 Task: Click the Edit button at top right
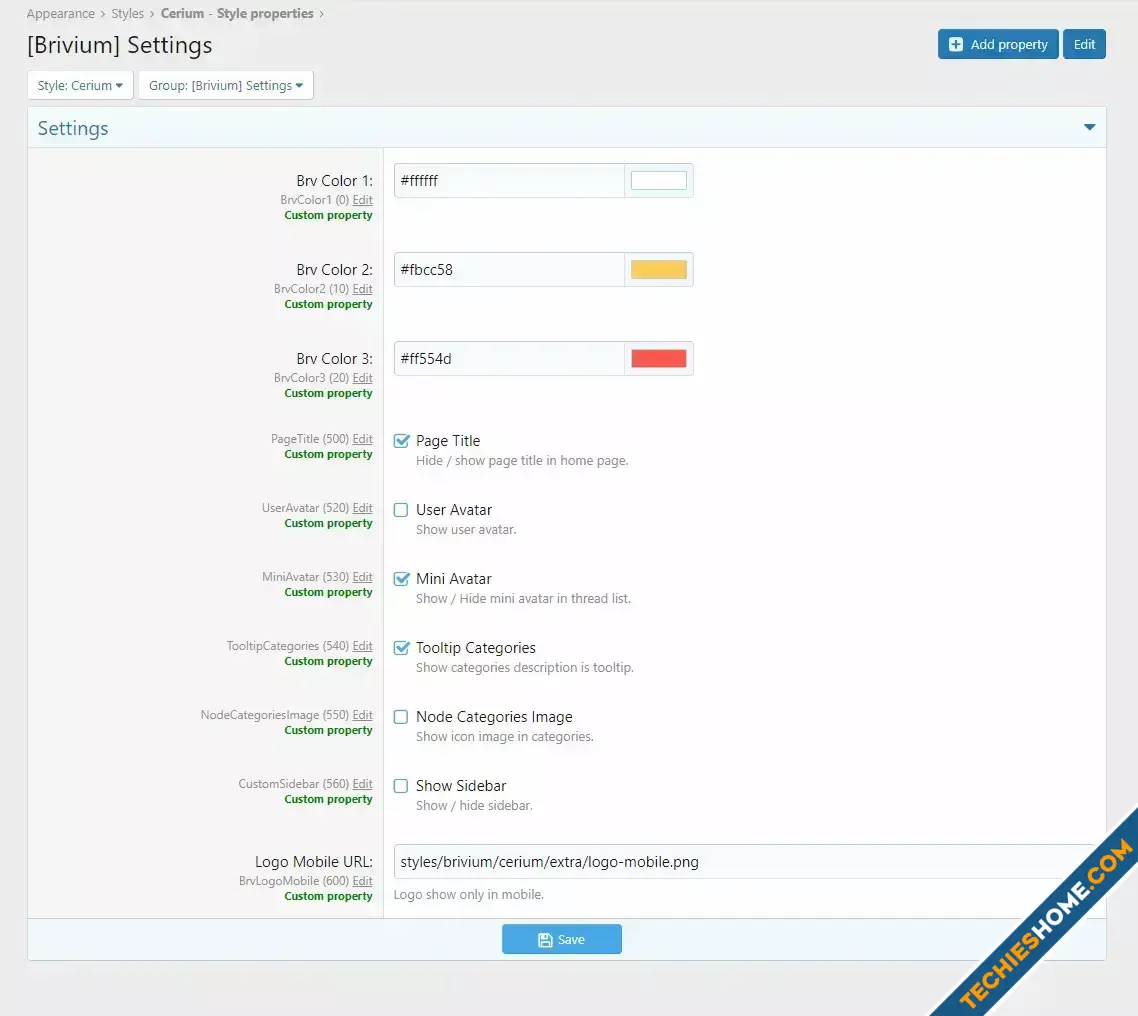[1084, 44]
